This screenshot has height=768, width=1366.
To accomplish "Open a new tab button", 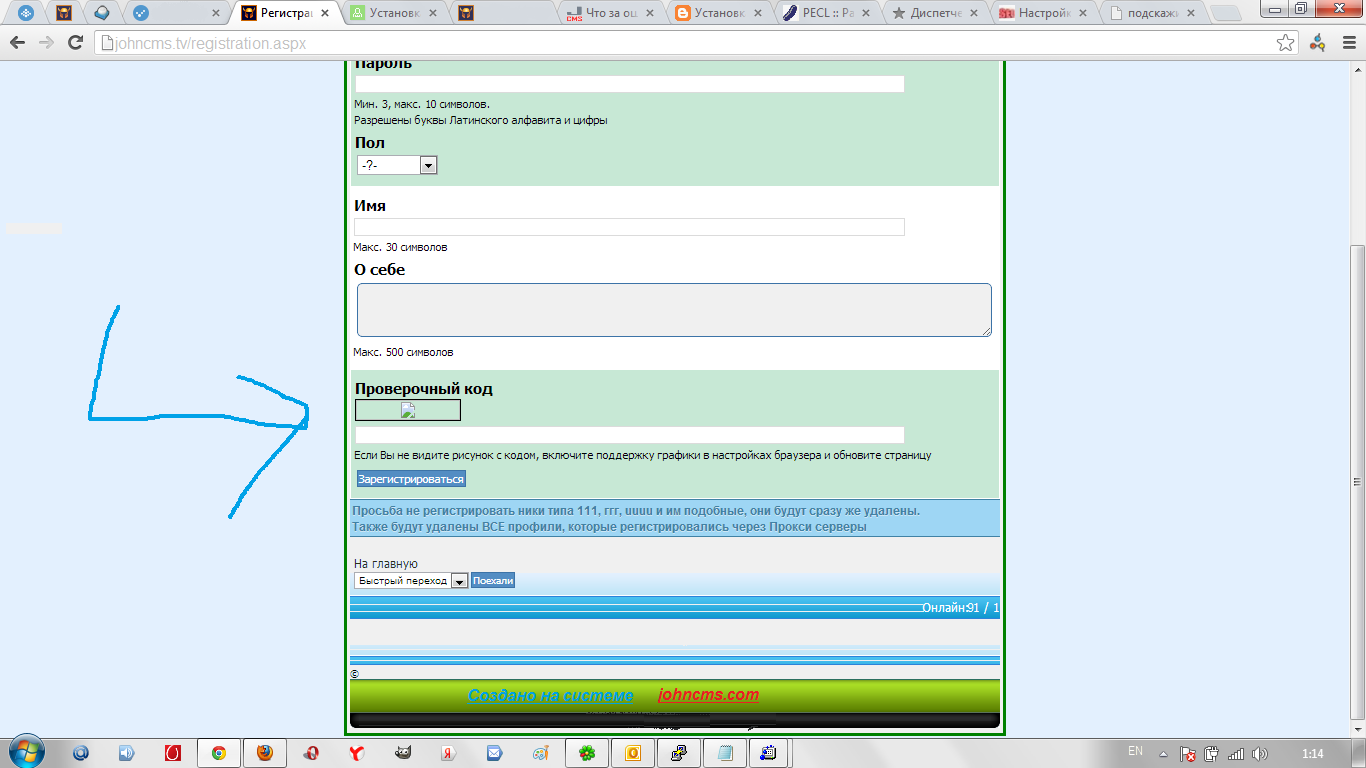I will 1226,14.
